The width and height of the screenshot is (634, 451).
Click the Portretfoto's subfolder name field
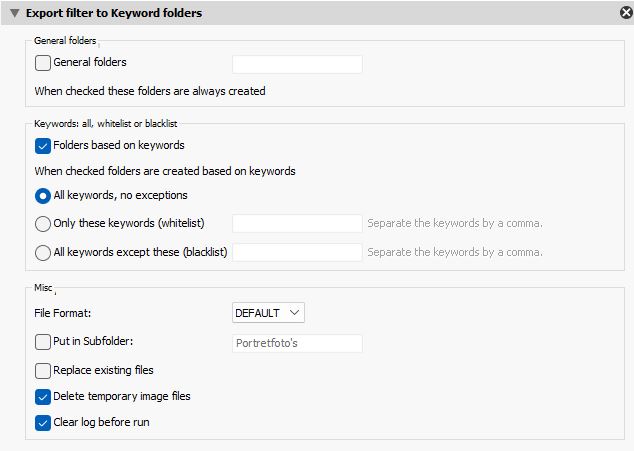tap(297, 343)
